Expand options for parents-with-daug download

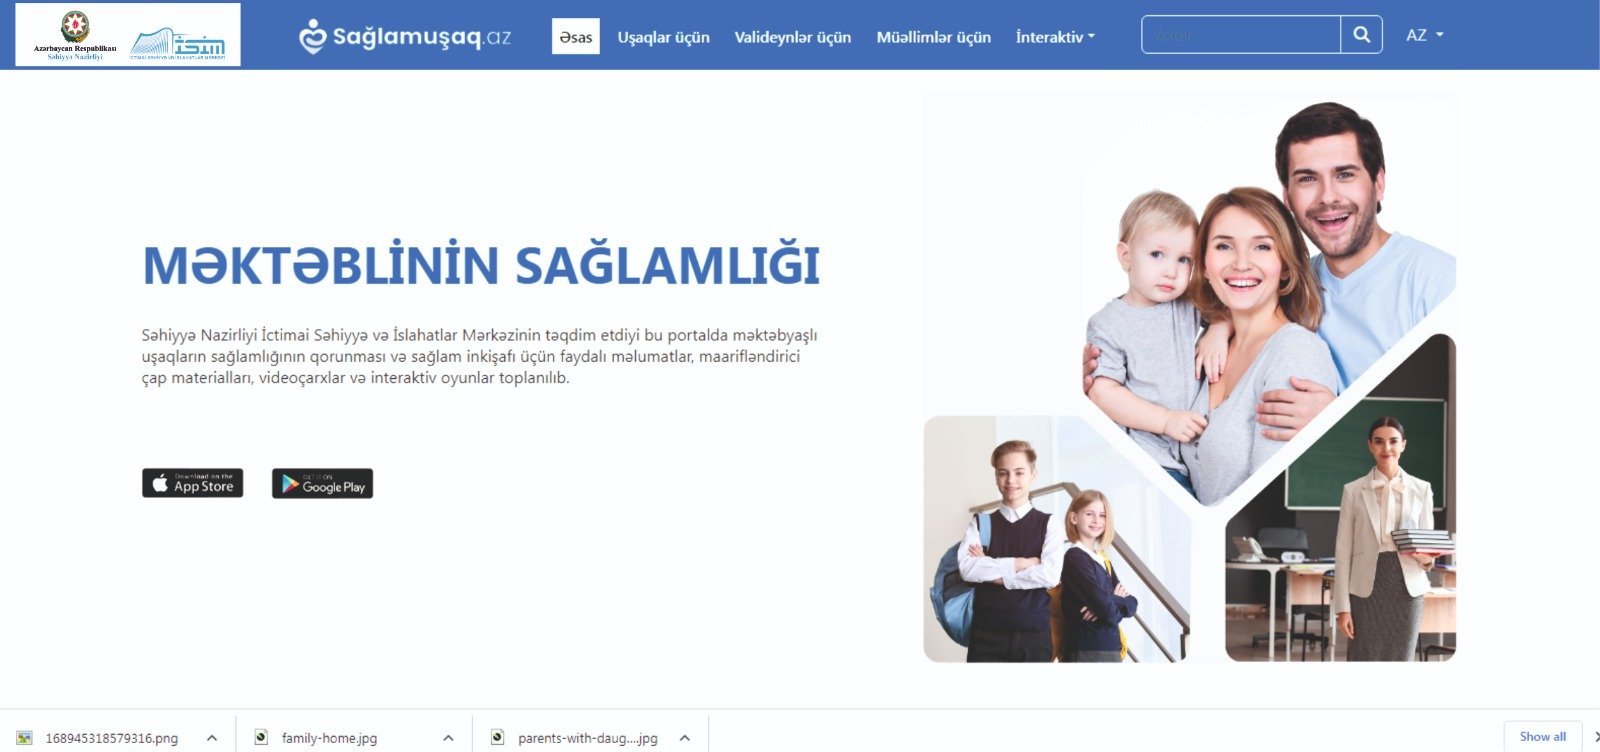[x=685, y=738]
